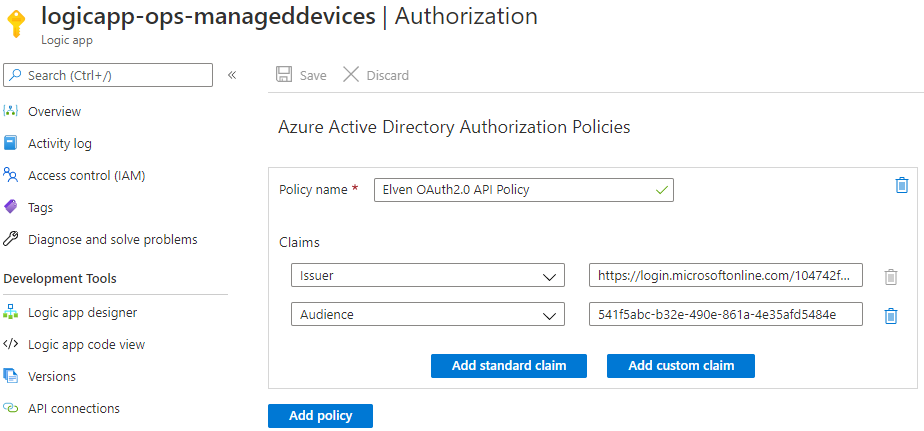Open Logic app code view
The image size is (924, 431).
pos(86,344)
